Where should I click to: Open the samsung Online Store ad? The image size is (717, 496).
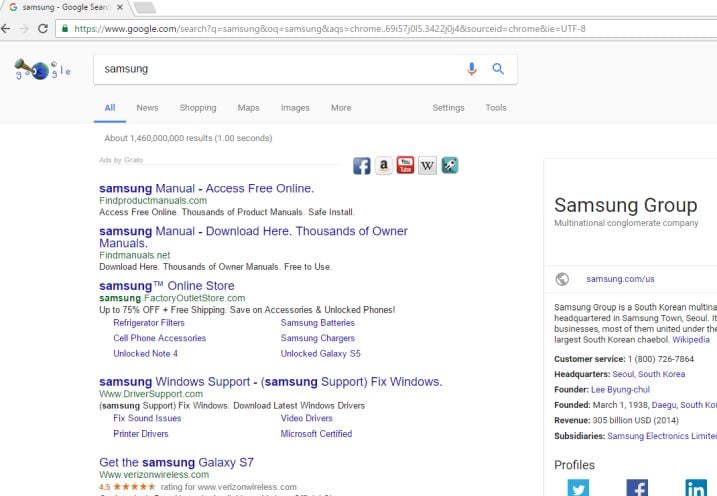pyautogui.click(x=166, y=286)
